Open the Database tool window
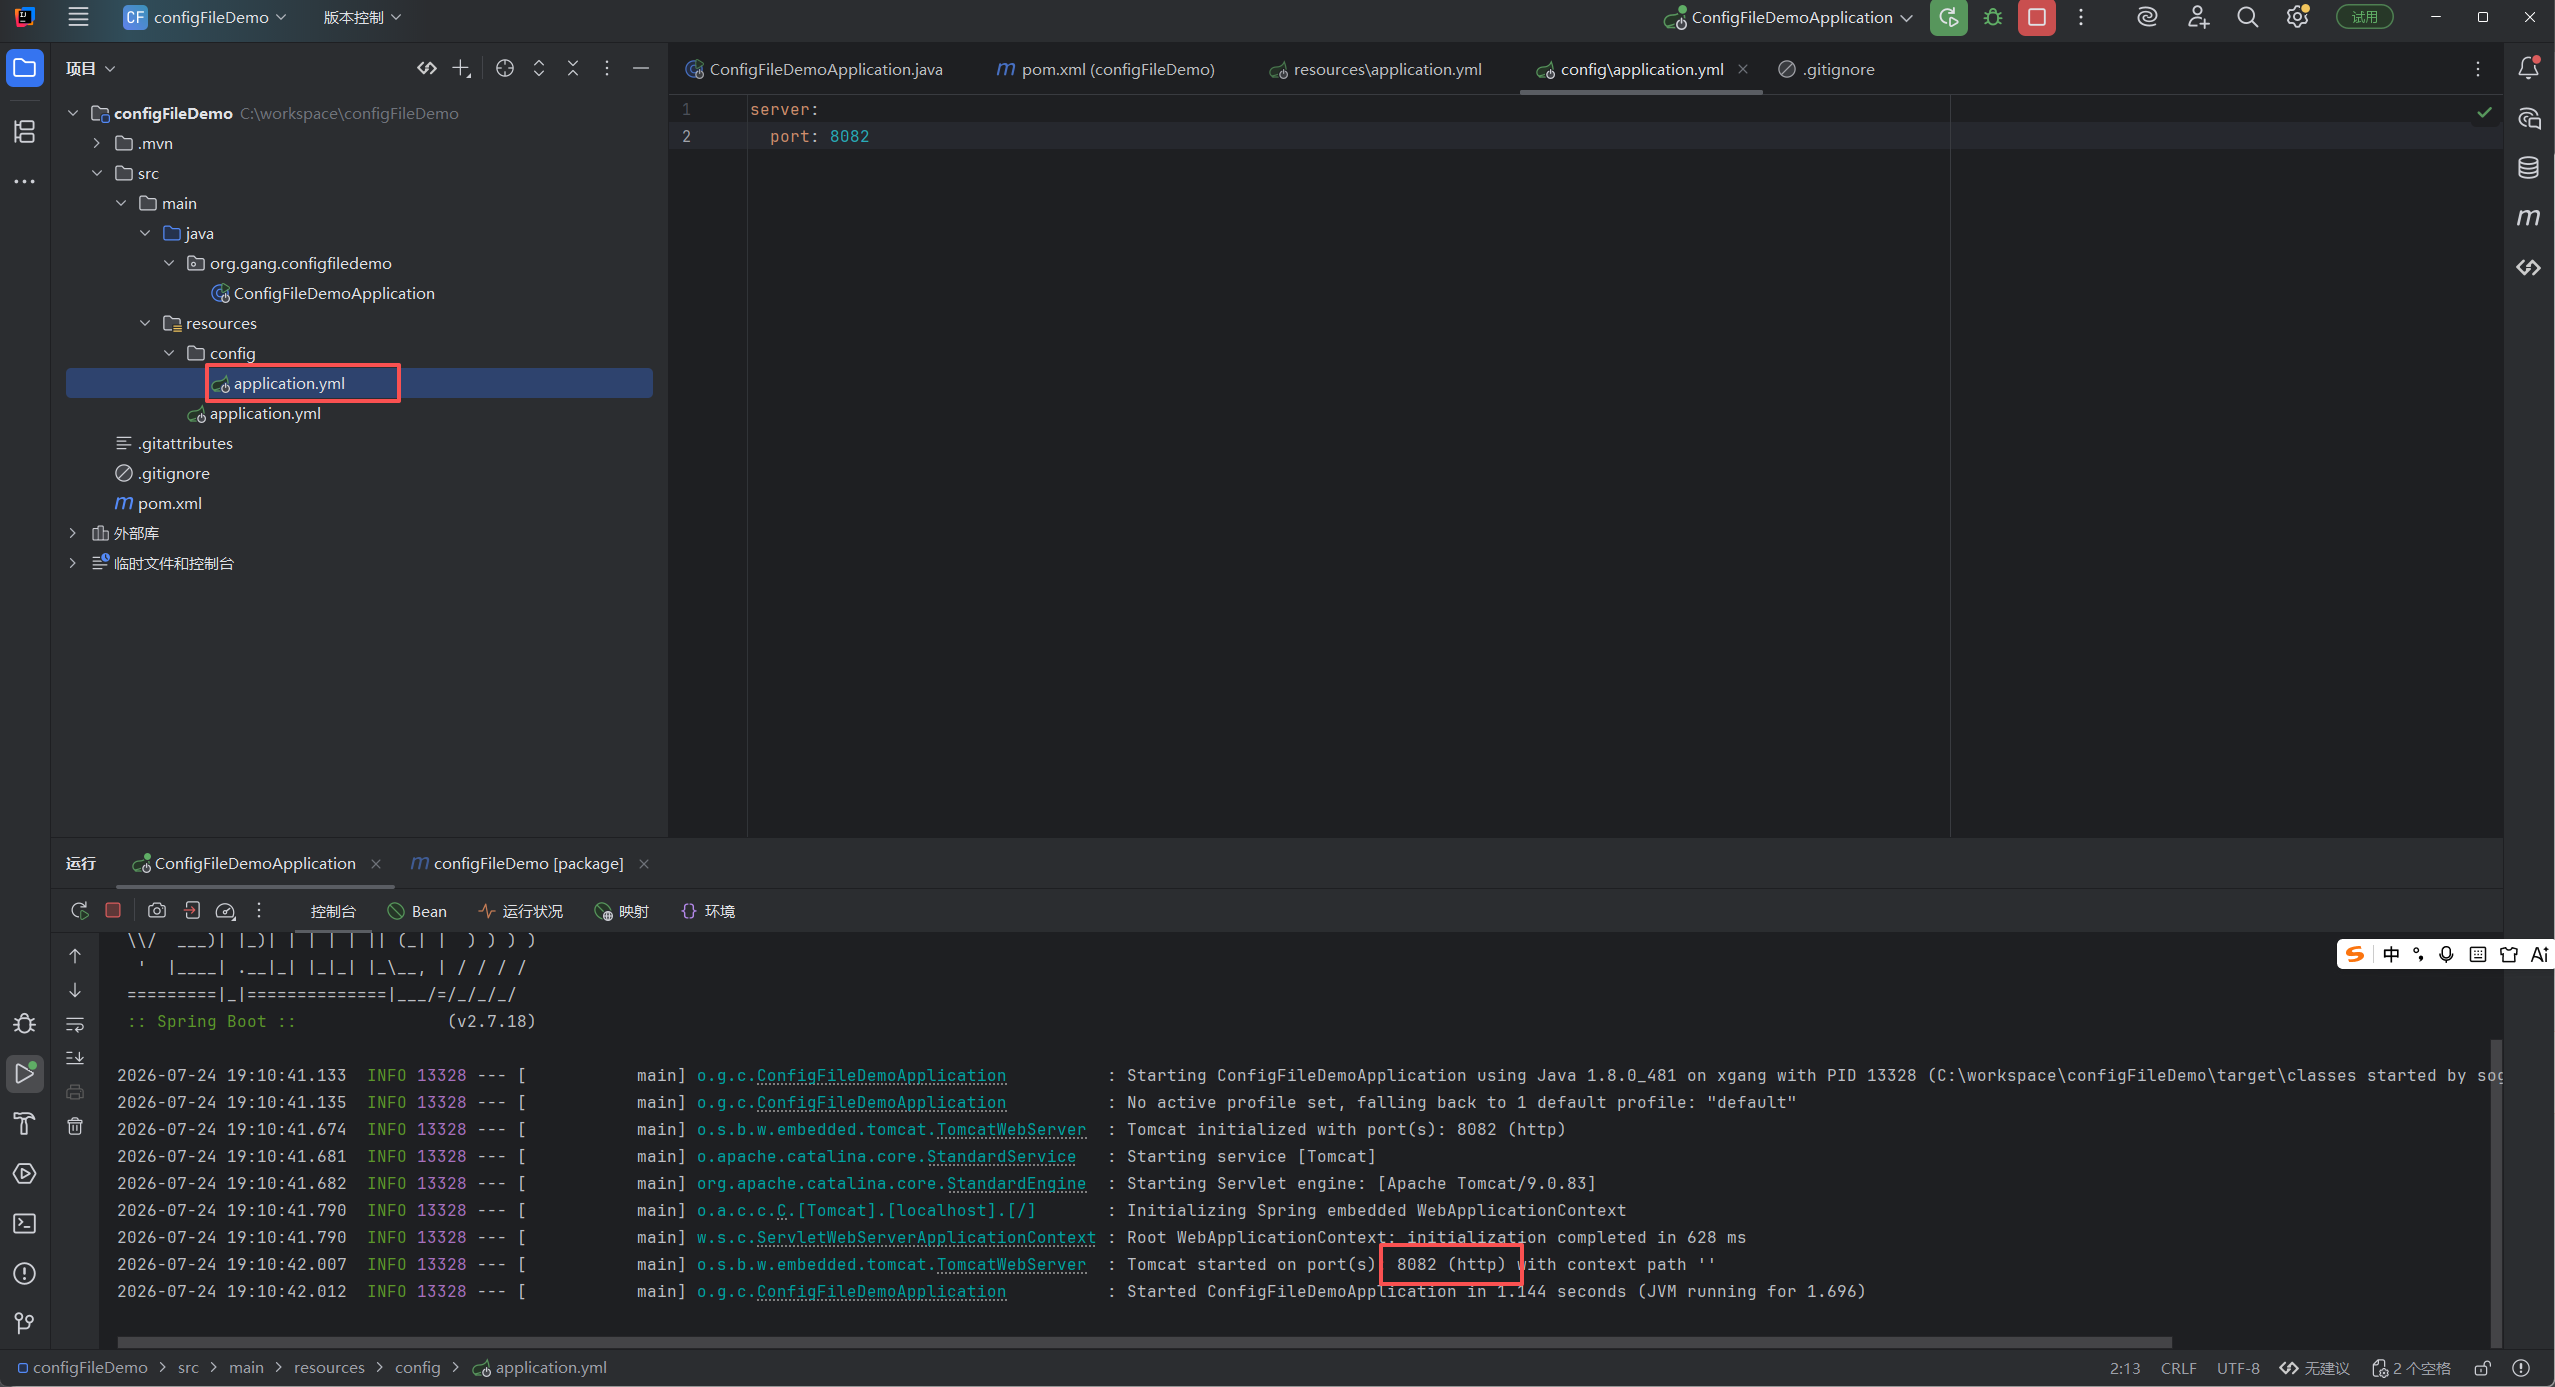This screenshot has height=1387, width=2555. coord(2529,167)
